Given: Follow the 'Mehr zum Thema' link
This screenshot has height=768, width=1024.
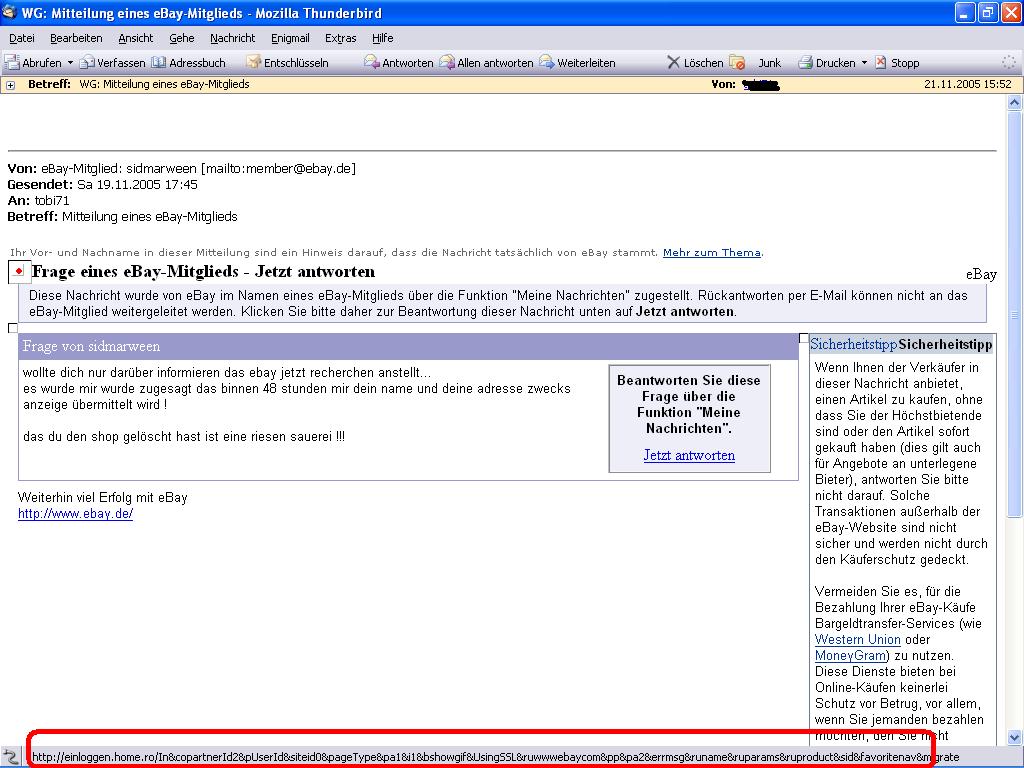Looking at the screenshot, I should pyautogui.click(x=712, y=253).
